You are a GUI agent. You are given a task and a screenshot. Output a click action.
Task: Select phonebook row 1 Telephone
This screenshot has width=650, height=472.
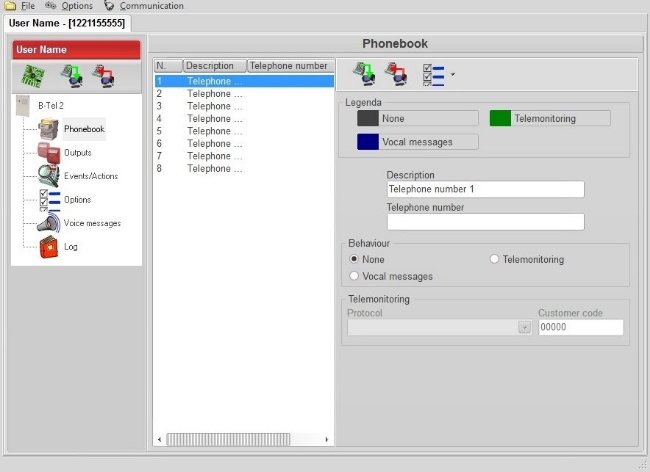(244, 81)
